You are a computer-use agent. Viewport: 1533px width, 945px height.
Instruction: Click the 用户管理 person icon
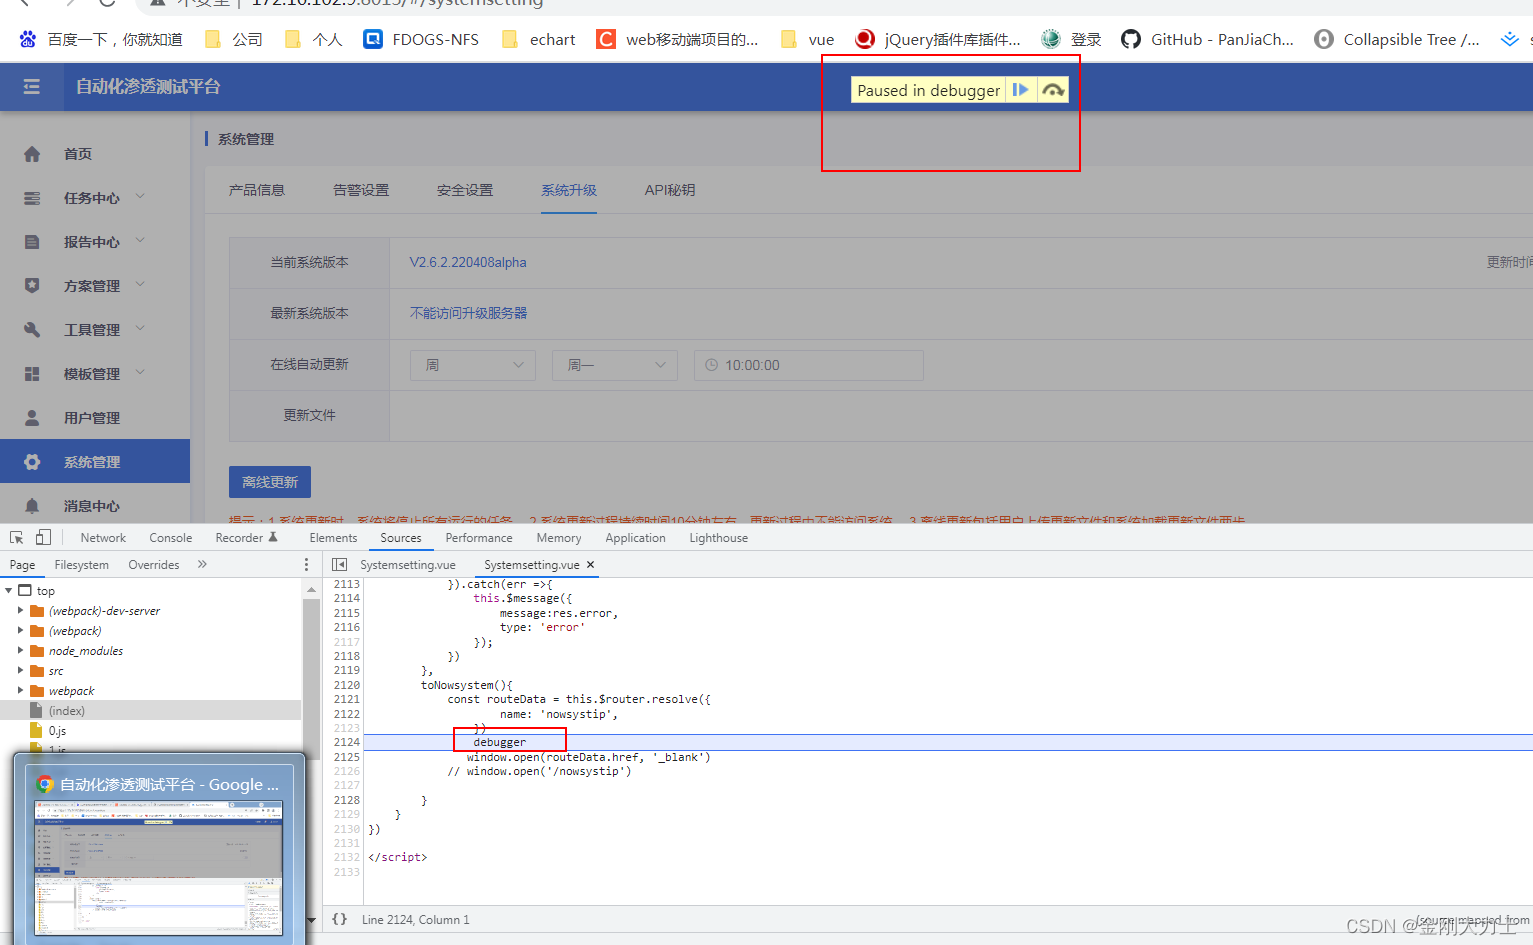click(32, 418)
